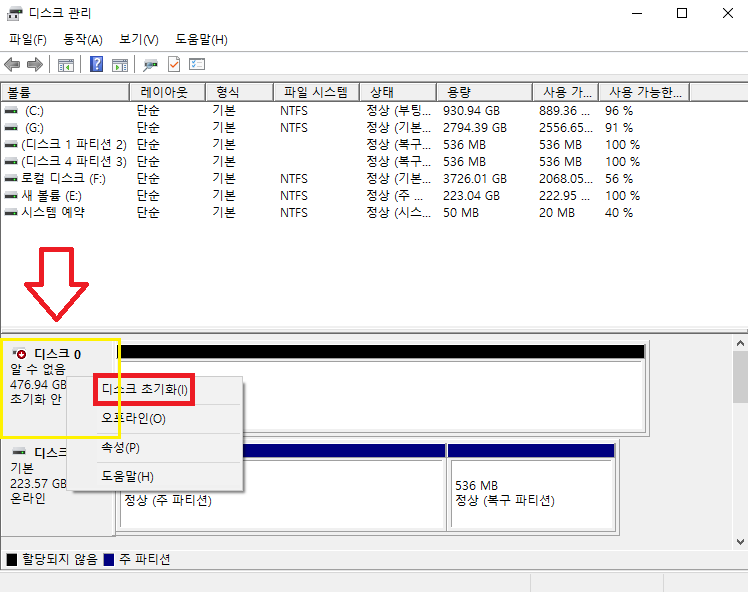Toggle the action pane toolbar icon

120,65
